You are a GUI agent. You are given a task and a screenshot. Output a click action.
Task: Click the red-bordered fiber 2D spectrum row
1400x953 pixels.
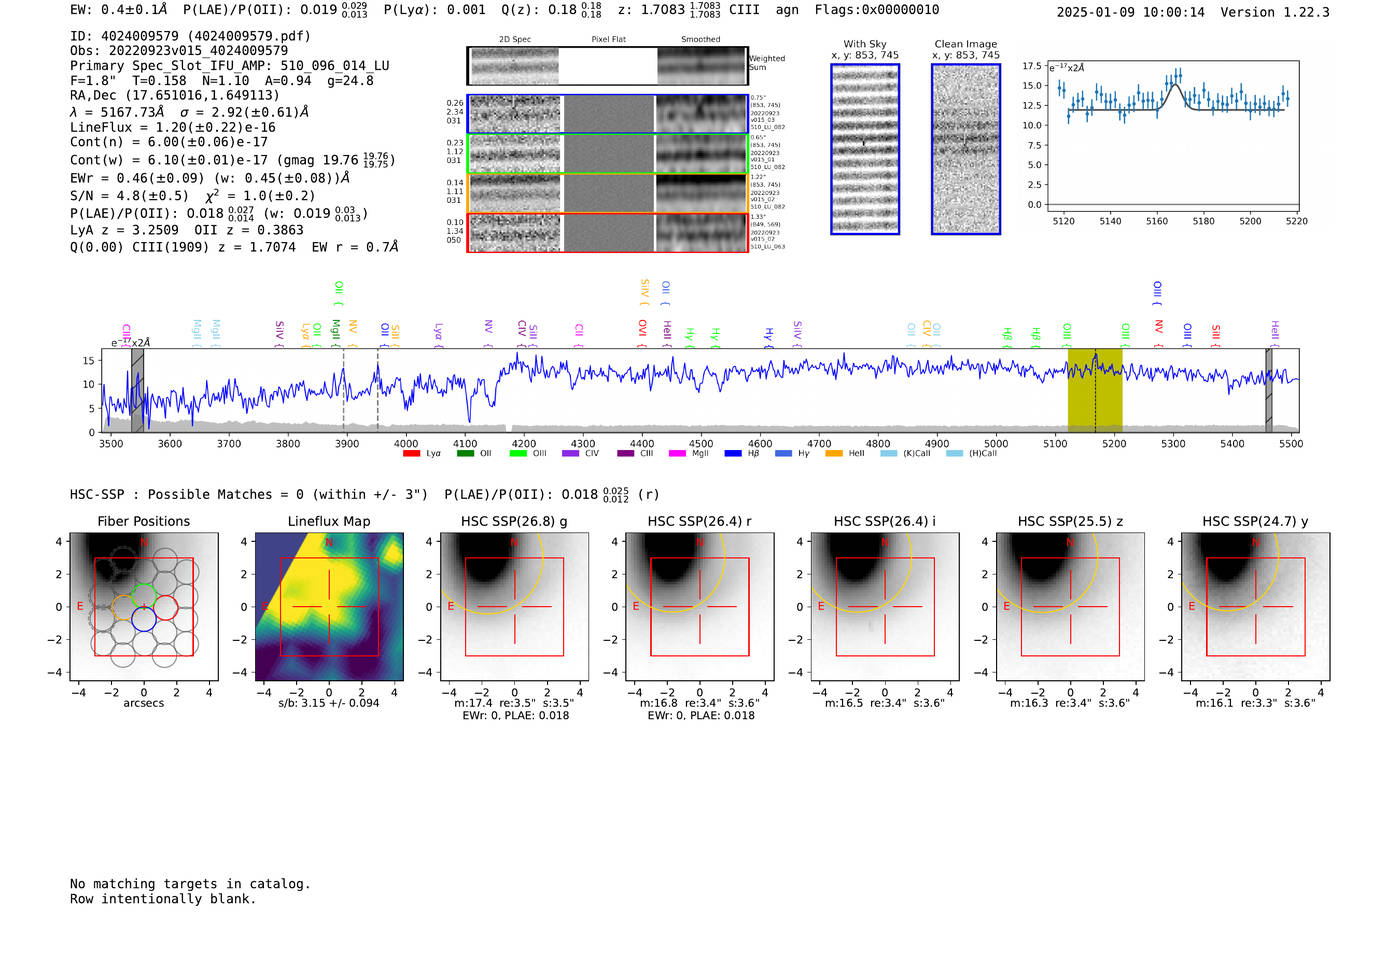pos(607,232)
